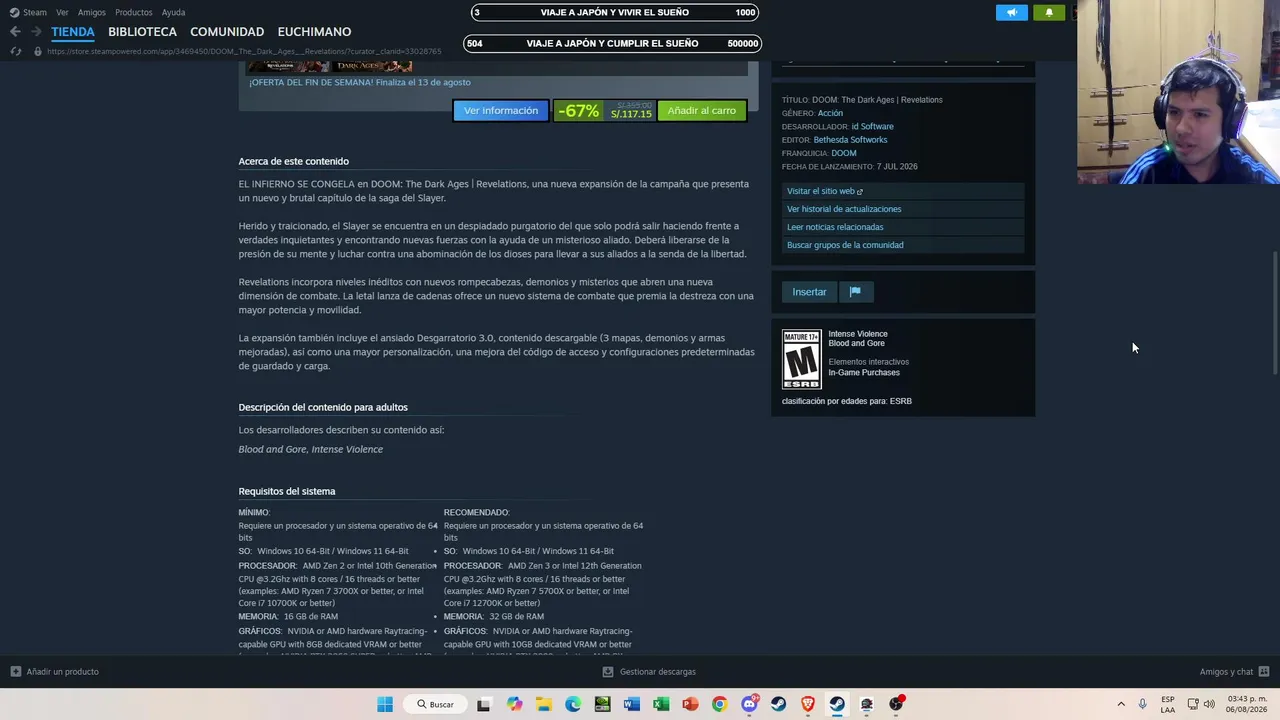Go back with the Steam back arrow
The height and width of the screenshot is (720, 1280).
pyautogui.click(x=15, y=32)
